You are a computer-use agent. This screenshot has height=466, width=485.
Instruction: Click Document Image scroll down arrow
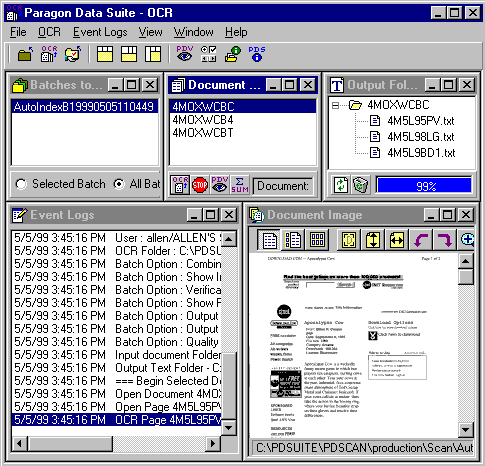466,429
